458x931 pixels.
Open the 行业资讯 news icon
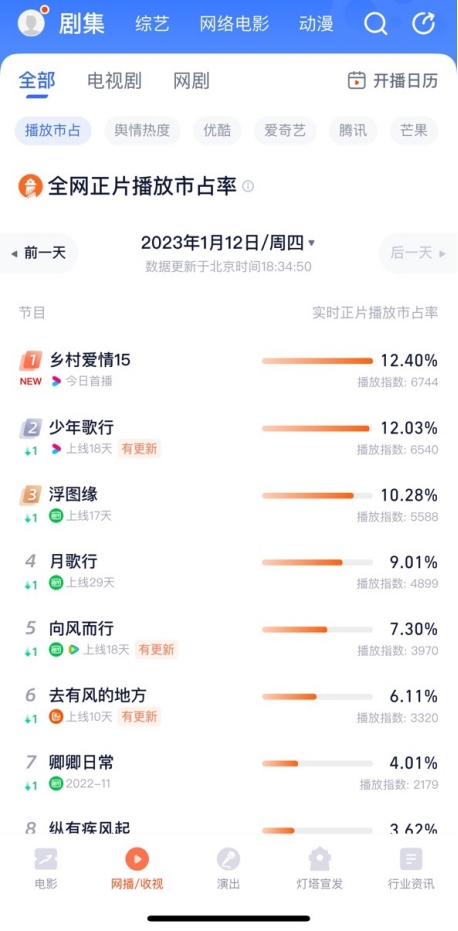pyautogui.click(x=410, y=859)
